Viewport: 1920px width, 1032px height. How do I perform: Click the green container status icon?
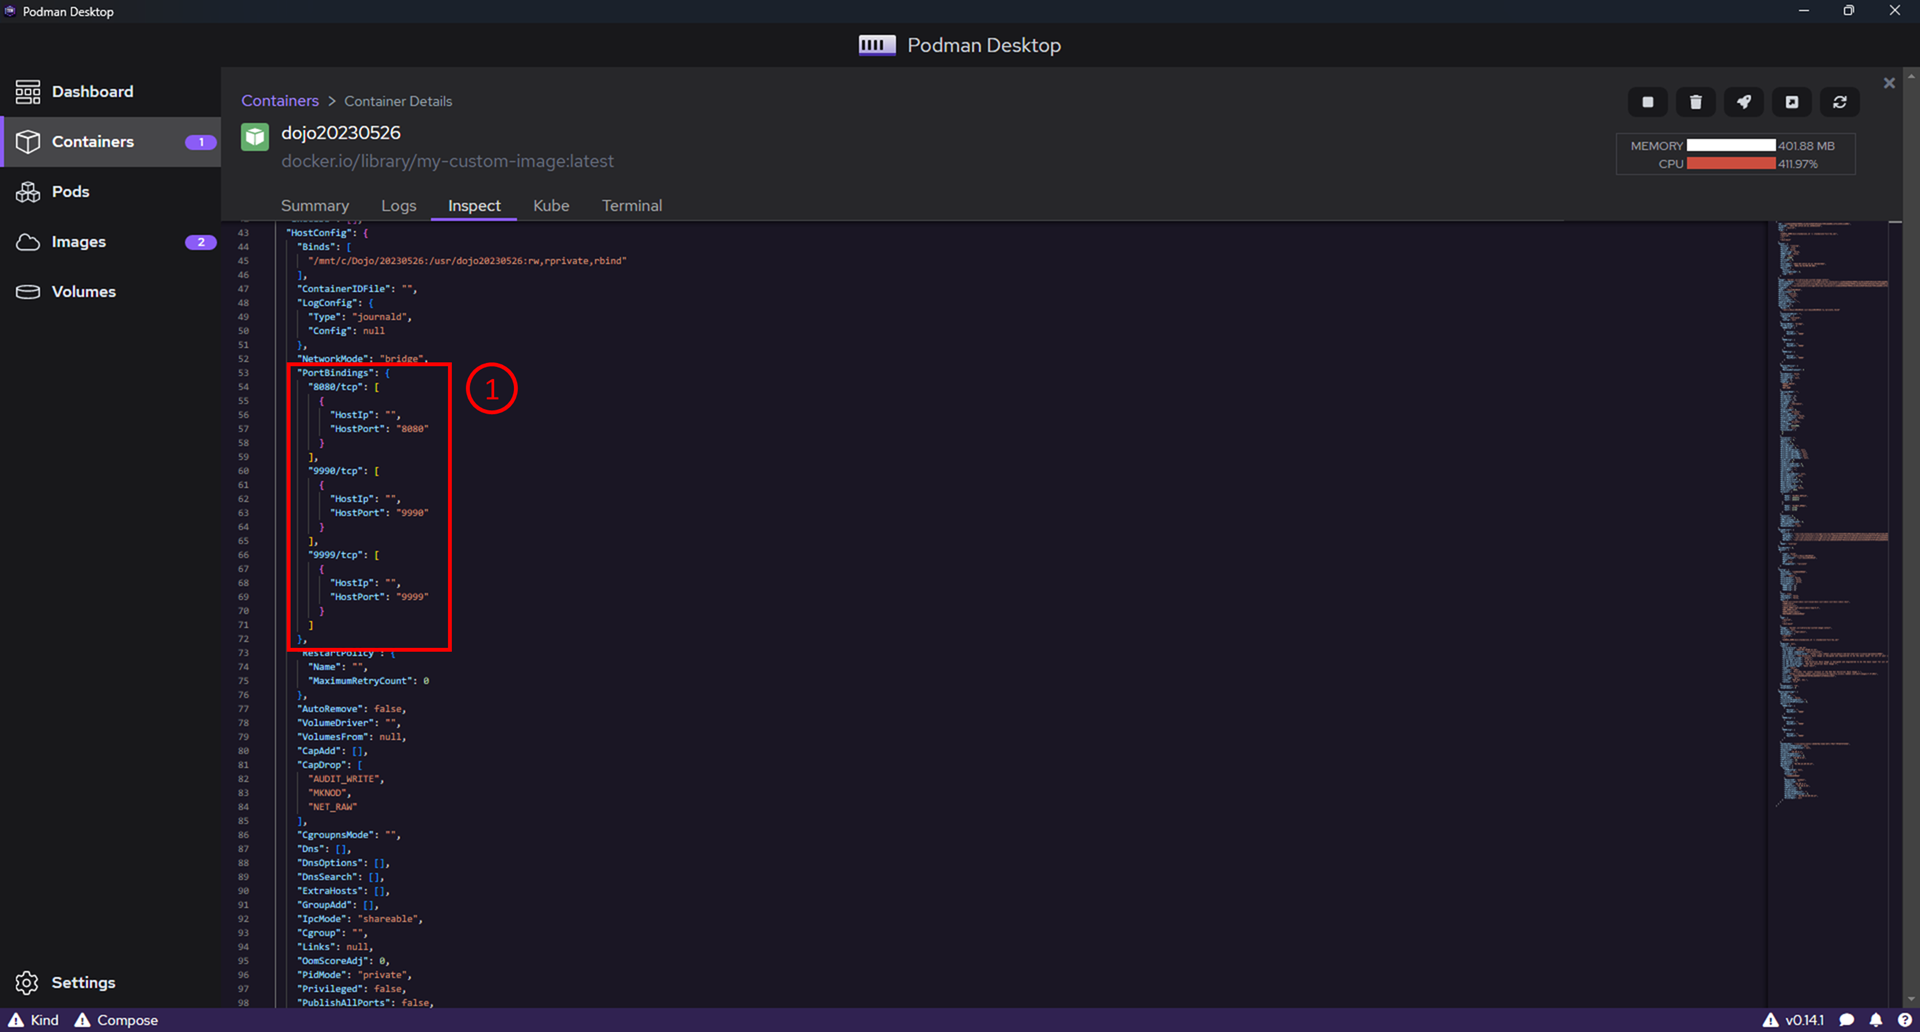tap(255, 137)
